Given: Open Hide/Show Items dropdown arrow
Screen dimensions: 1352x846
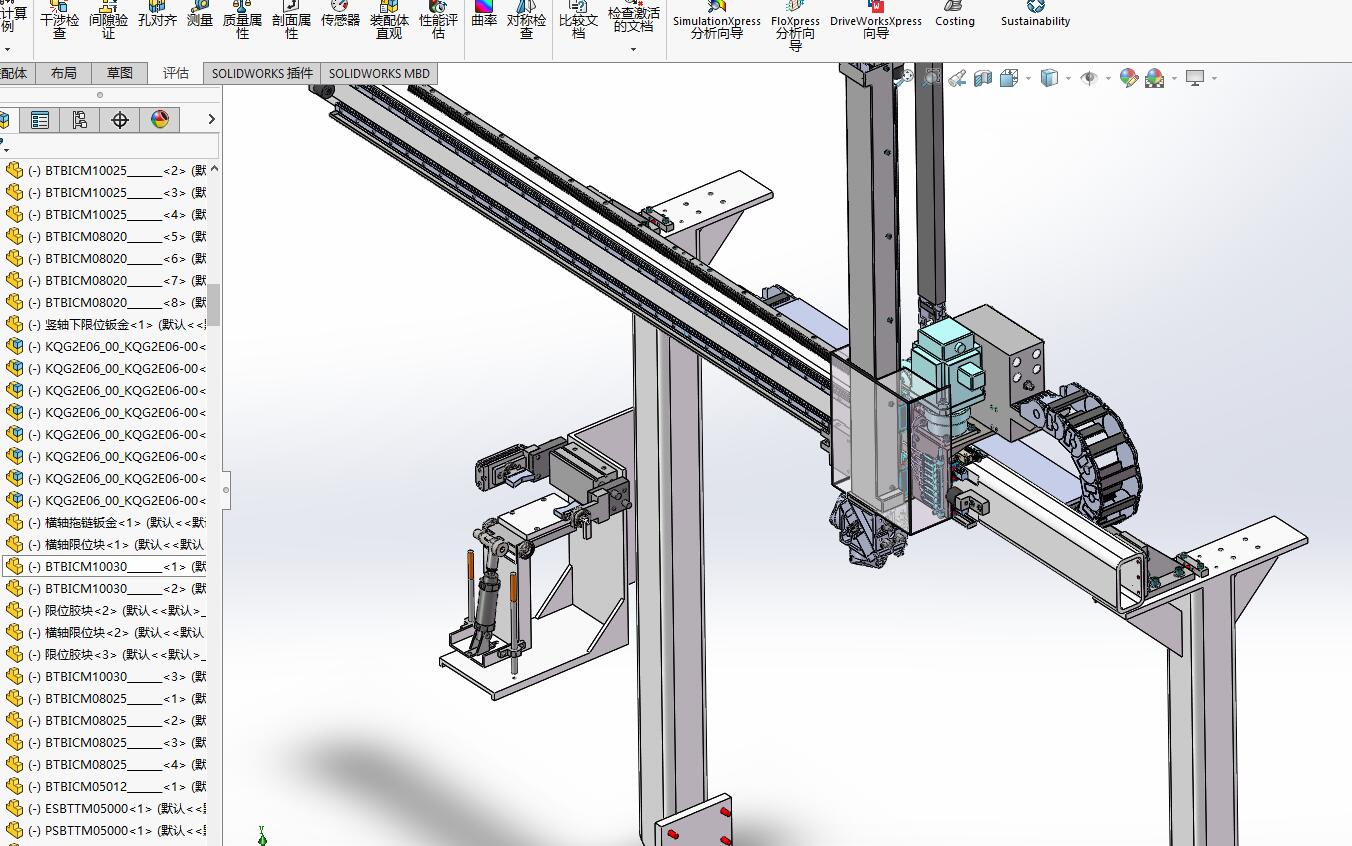Looking at the screenshot, I should pos(1108,78).
